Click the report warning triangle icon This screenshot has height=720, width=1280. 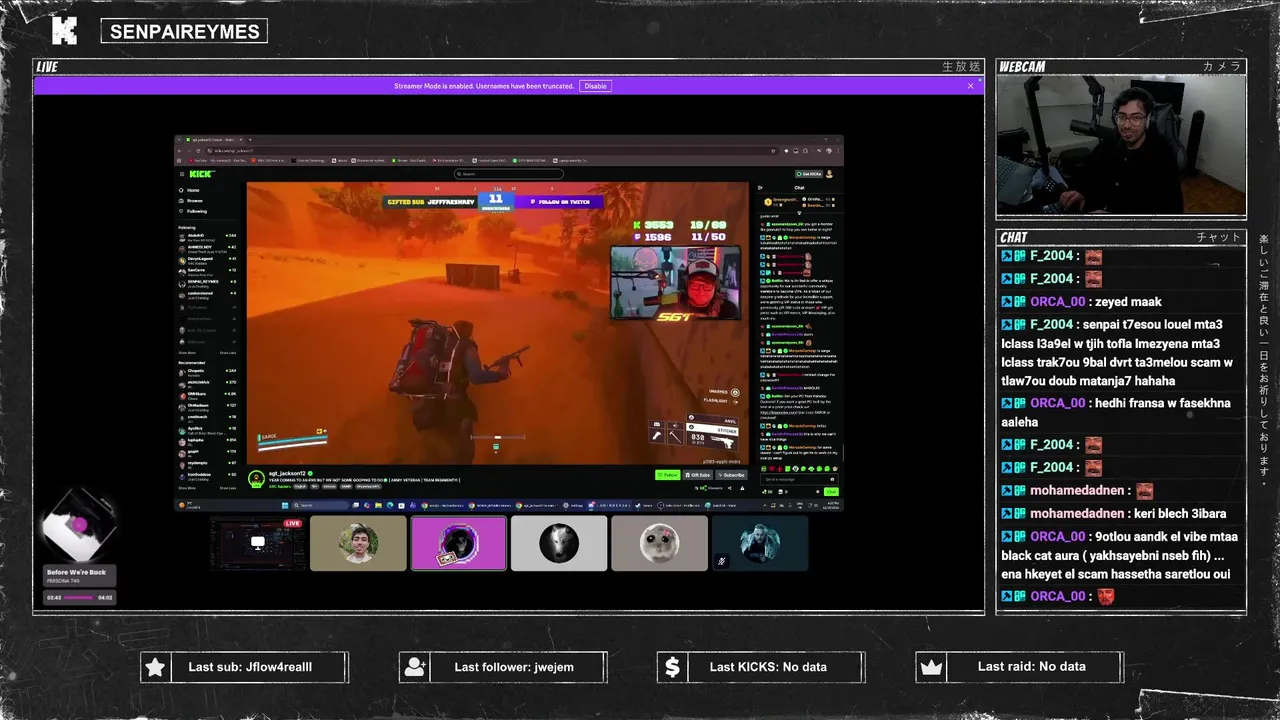pos(742,488)
